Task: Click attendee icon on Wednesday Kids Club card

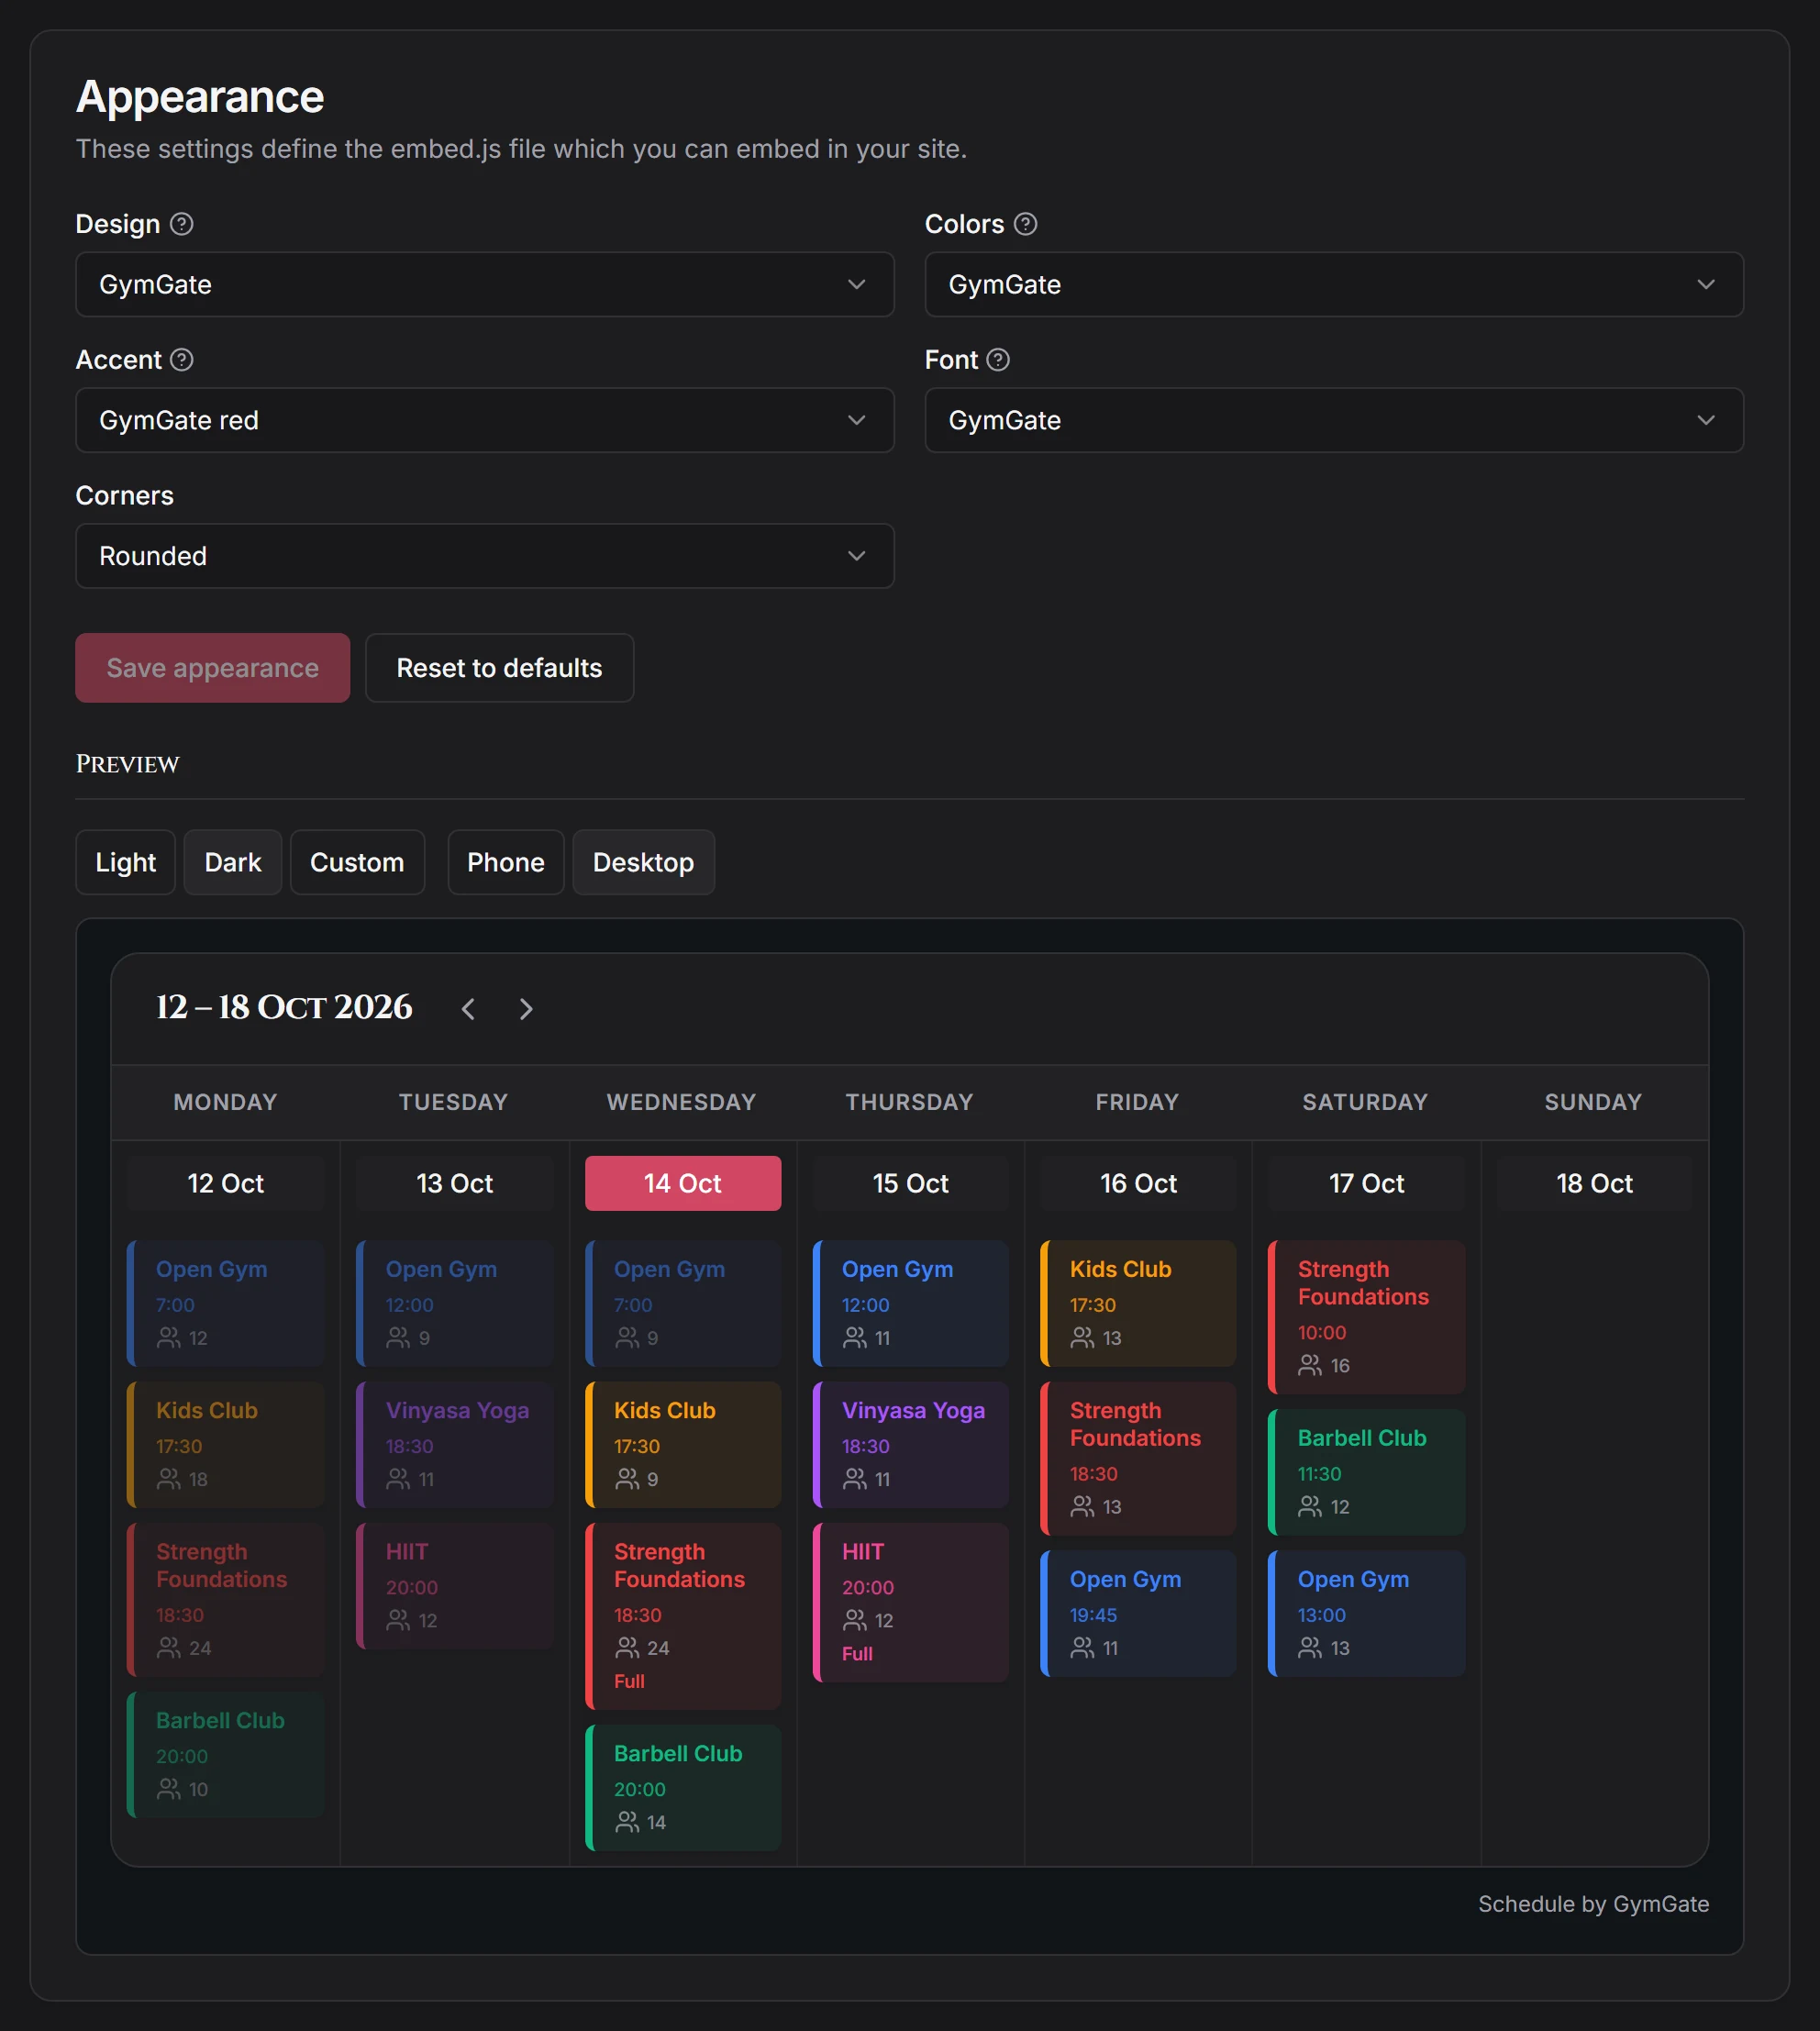Action: pos(627,1478)
